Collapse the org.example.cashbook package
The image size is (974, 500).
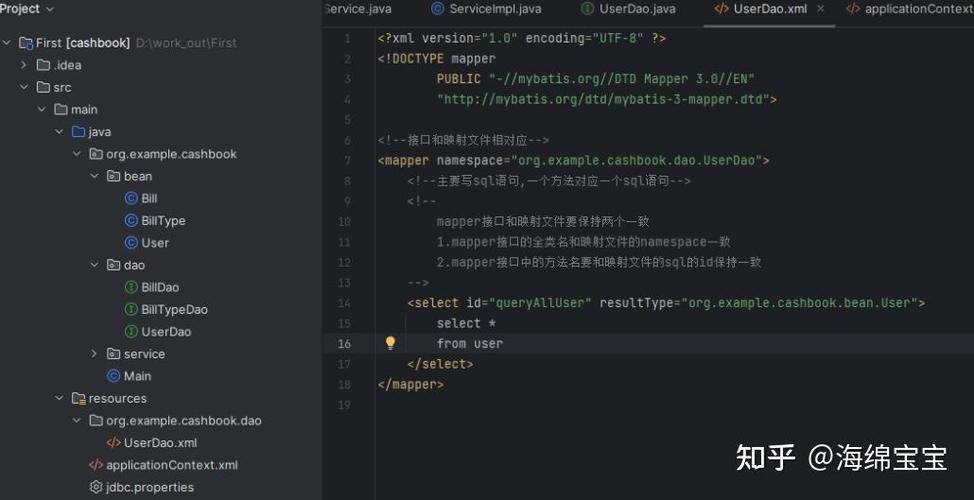click(x=76, y=153)
